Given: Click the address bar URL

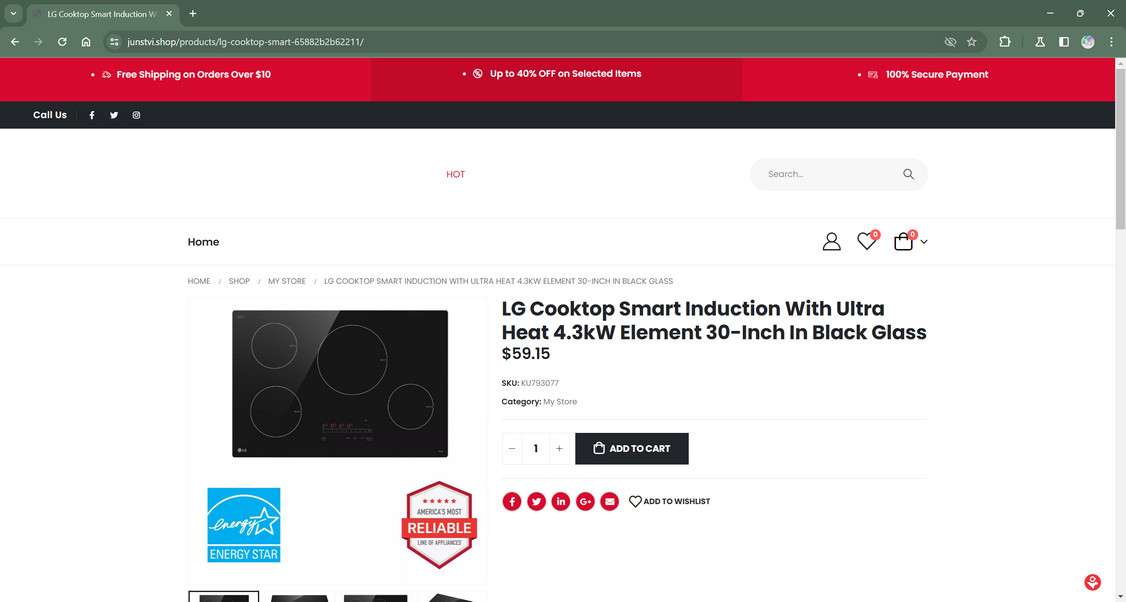Looking at the screenshot, I should 246,42.
